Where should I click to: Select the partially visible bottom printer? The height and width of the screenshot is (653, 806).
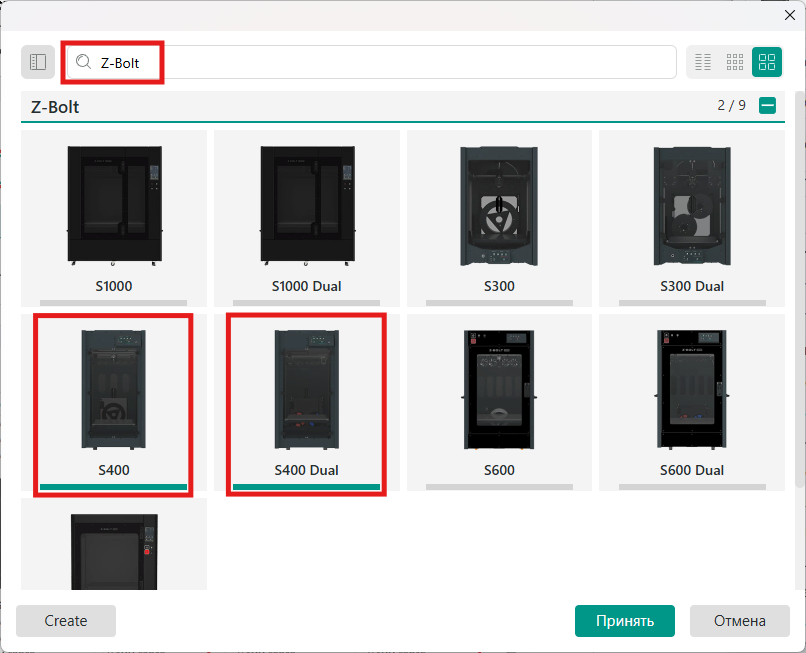[x=114, y=551]
